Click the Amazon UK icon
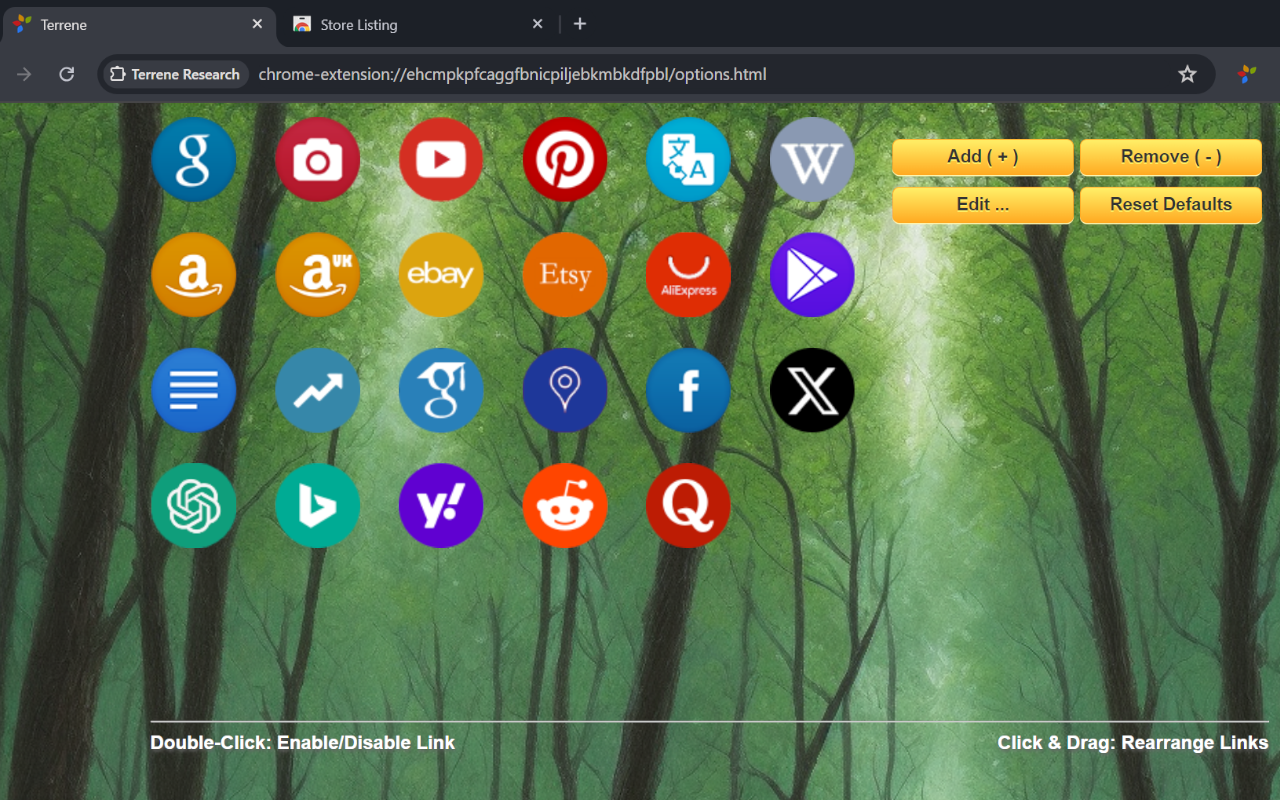This screenshot has width=1280, height=800. coord(317,275)
